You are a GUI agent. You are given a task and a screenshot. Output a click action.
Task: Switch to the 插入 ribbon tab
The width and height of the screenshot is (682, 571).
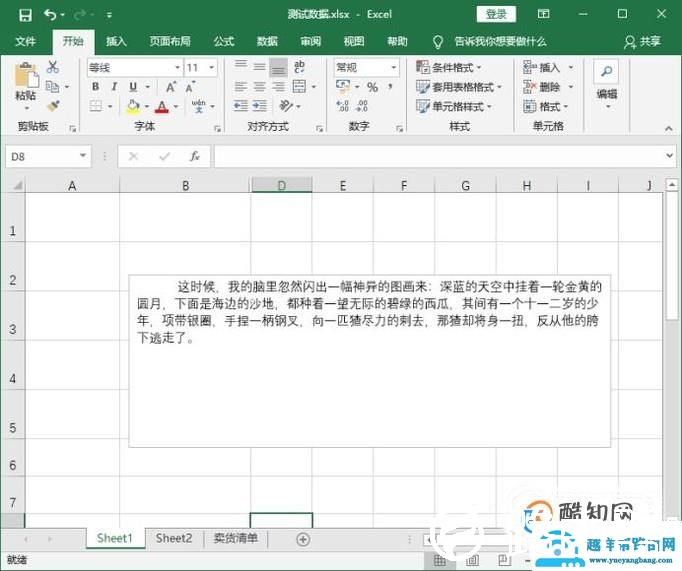116,41
